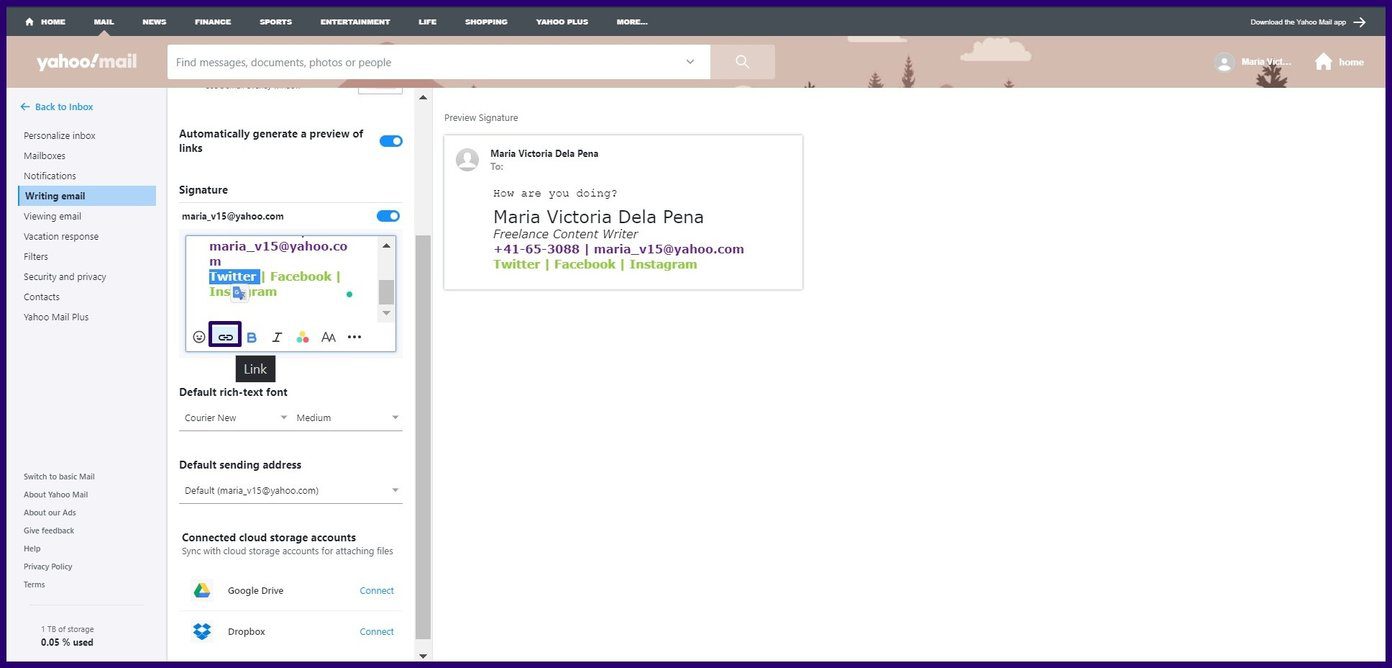1392x668 pixels.
Task: Click the Yahoo Mail logo
Action: pyautogui.click(x=87, y=62)
